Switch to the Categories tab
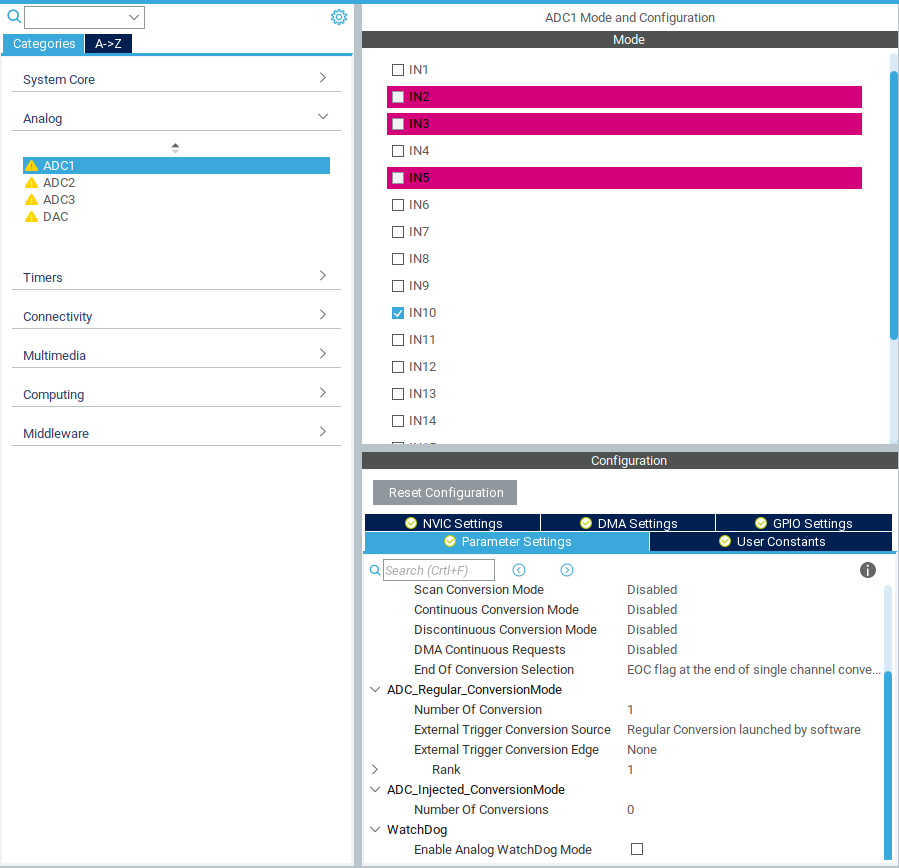This screenshot has width=899, height=868. click(44, 44)
